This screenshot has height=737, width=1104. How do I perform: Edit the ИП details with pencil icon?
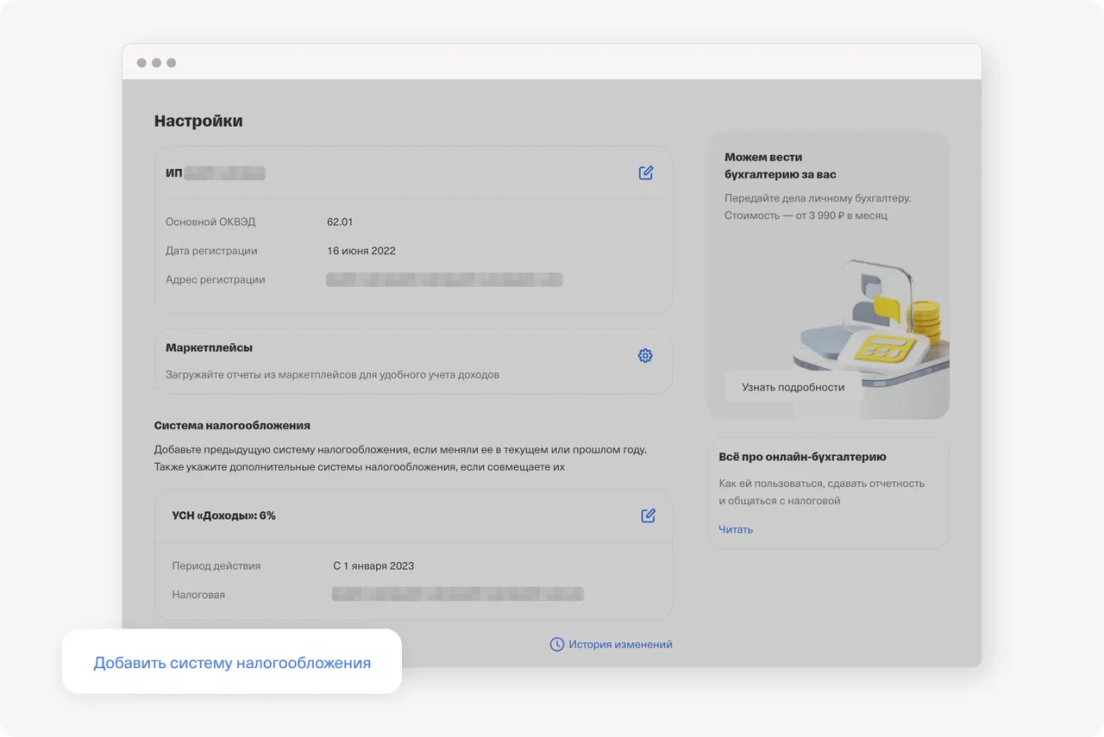pos(646,172)
